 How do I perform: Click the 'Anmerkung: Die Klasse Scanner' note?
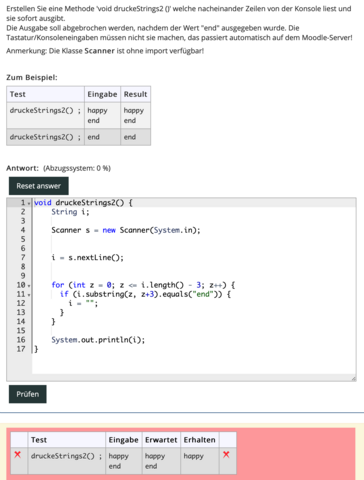click(105, 51)
